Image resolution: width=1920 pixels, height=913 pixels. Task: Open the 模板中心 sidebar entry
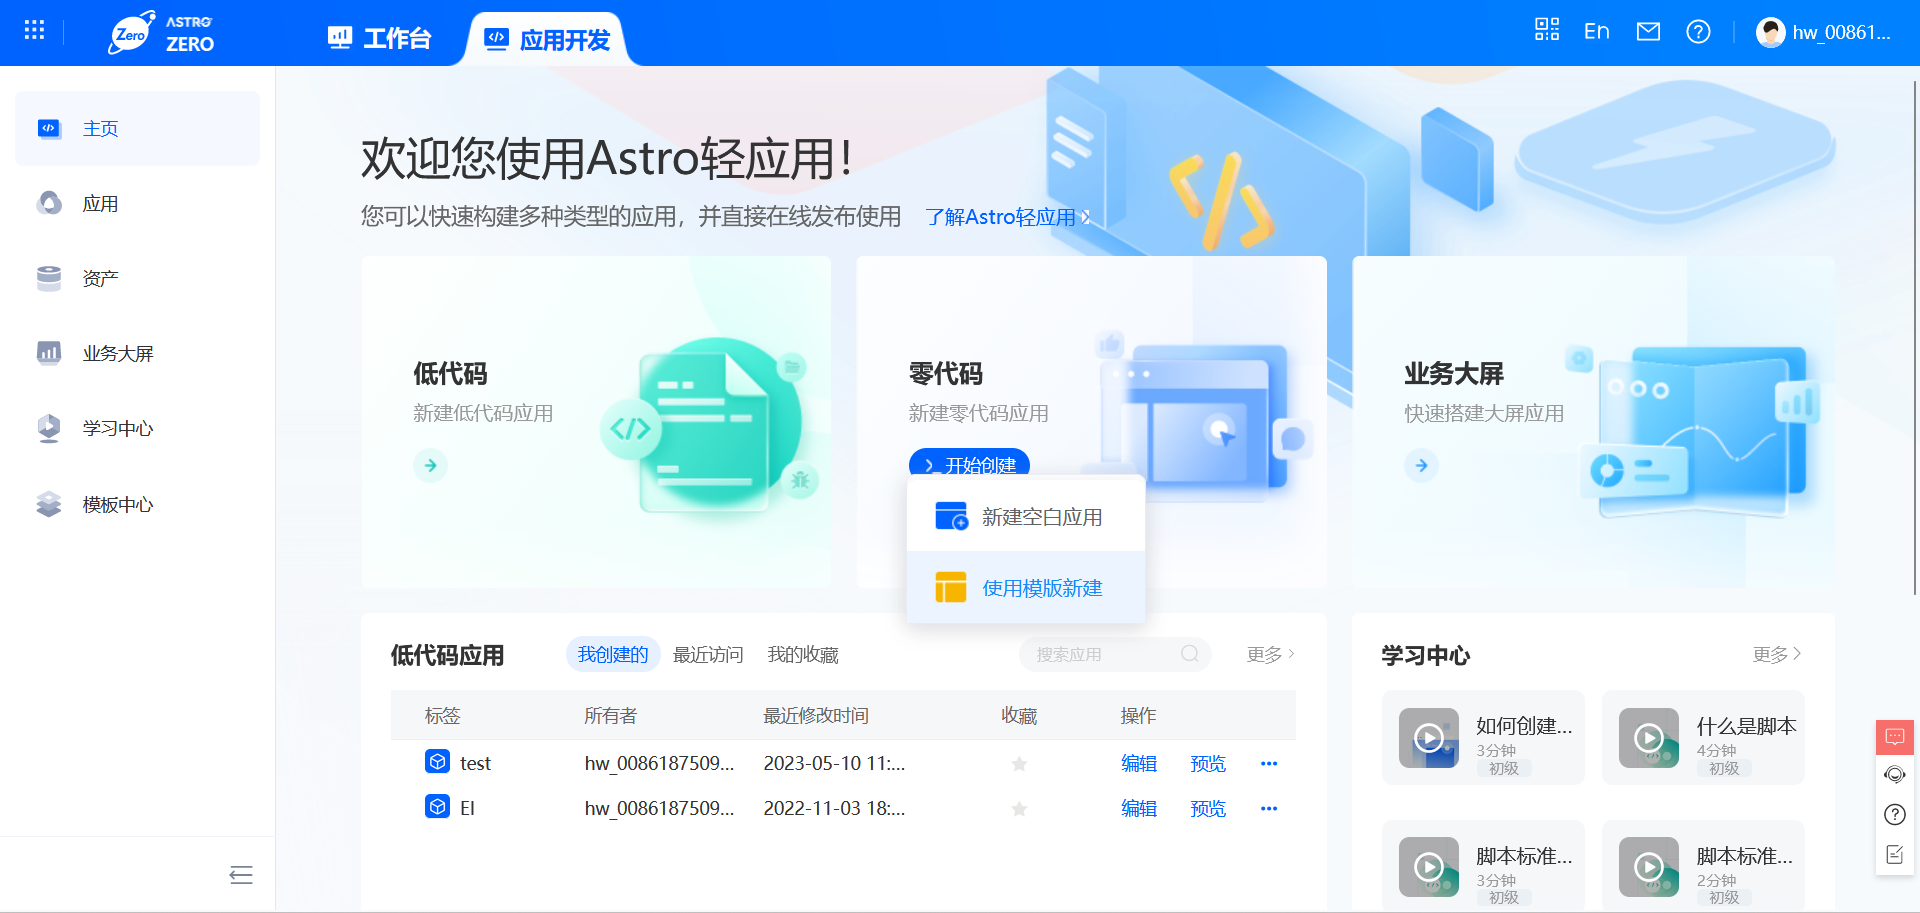point(117,504)
